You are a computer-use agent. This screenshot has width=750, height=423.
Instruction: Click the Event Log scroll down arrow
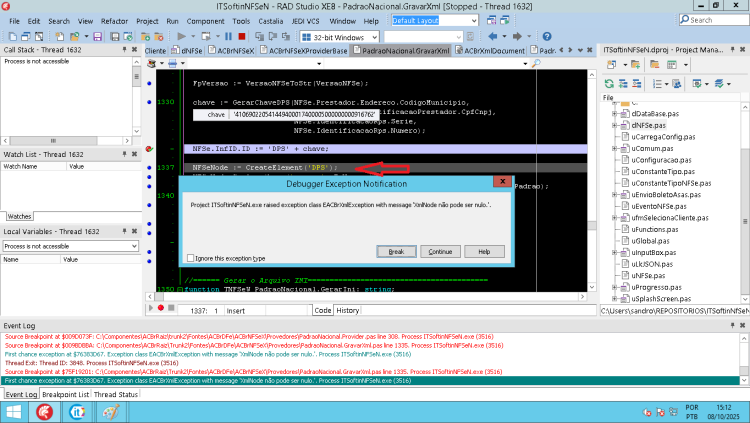[x=744, y=380]
